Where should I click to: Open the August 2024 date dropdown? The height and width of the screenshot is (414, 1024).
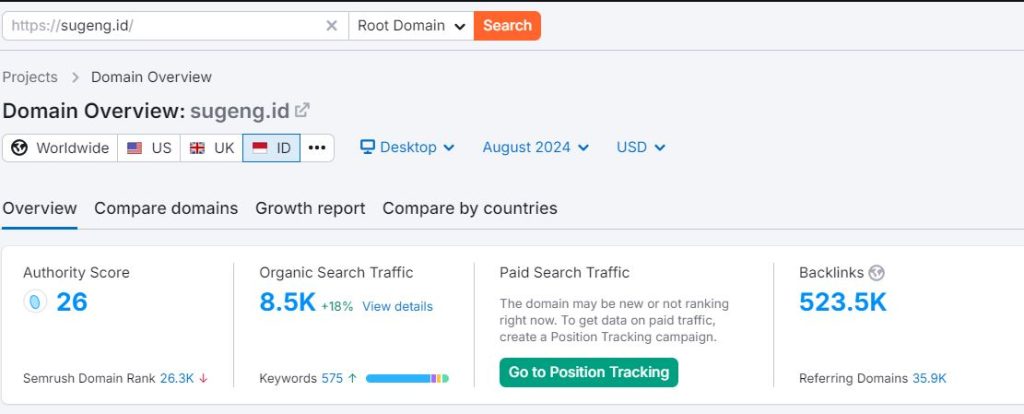point(536,148)
